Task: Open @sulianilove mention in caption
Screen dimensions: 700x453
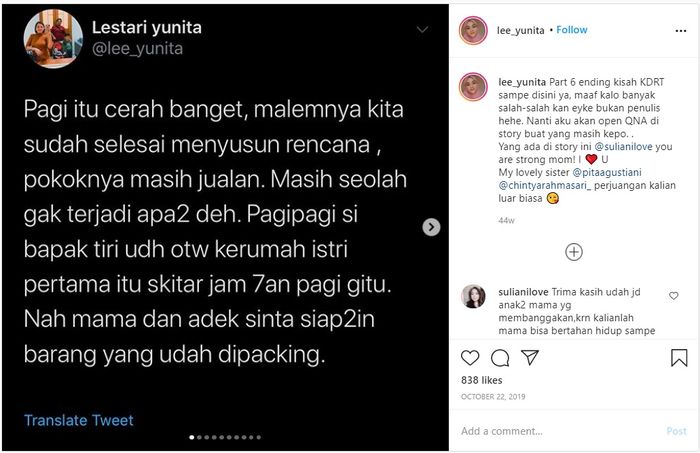Action: click(x=624, y=146)
